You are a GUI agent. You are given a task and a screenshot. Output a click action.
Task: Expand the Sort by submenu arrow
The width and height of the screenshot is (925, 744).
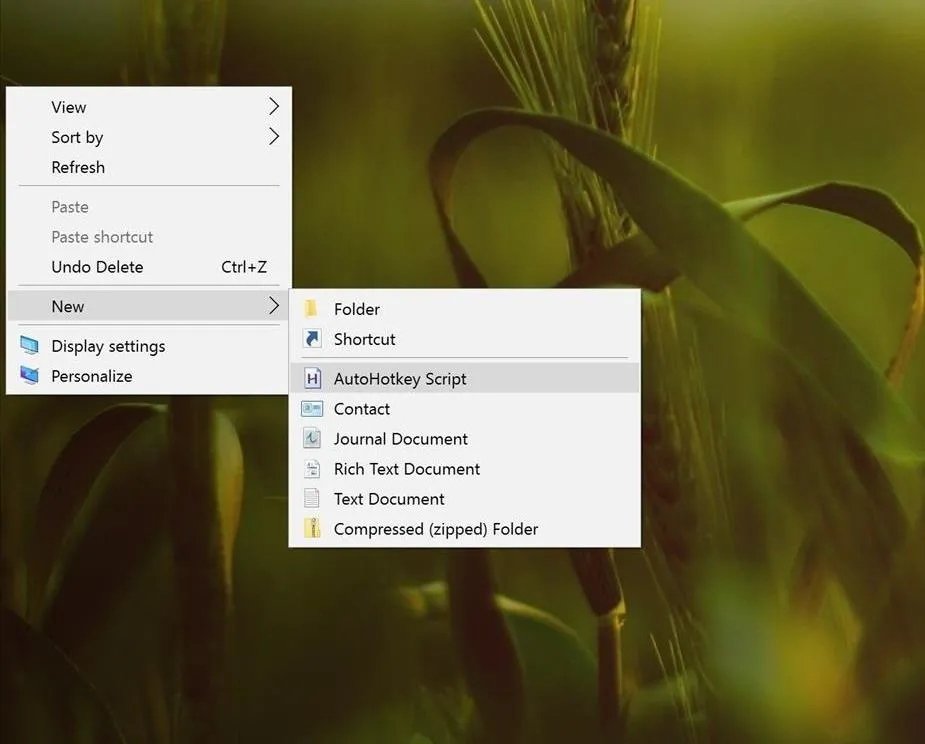coord(274,137)
